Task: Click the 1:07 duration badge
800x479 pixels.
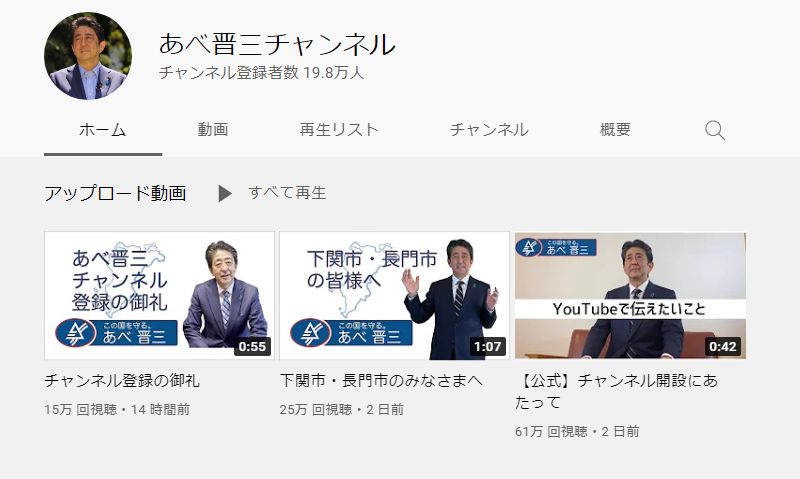Action: coord(488,347)
